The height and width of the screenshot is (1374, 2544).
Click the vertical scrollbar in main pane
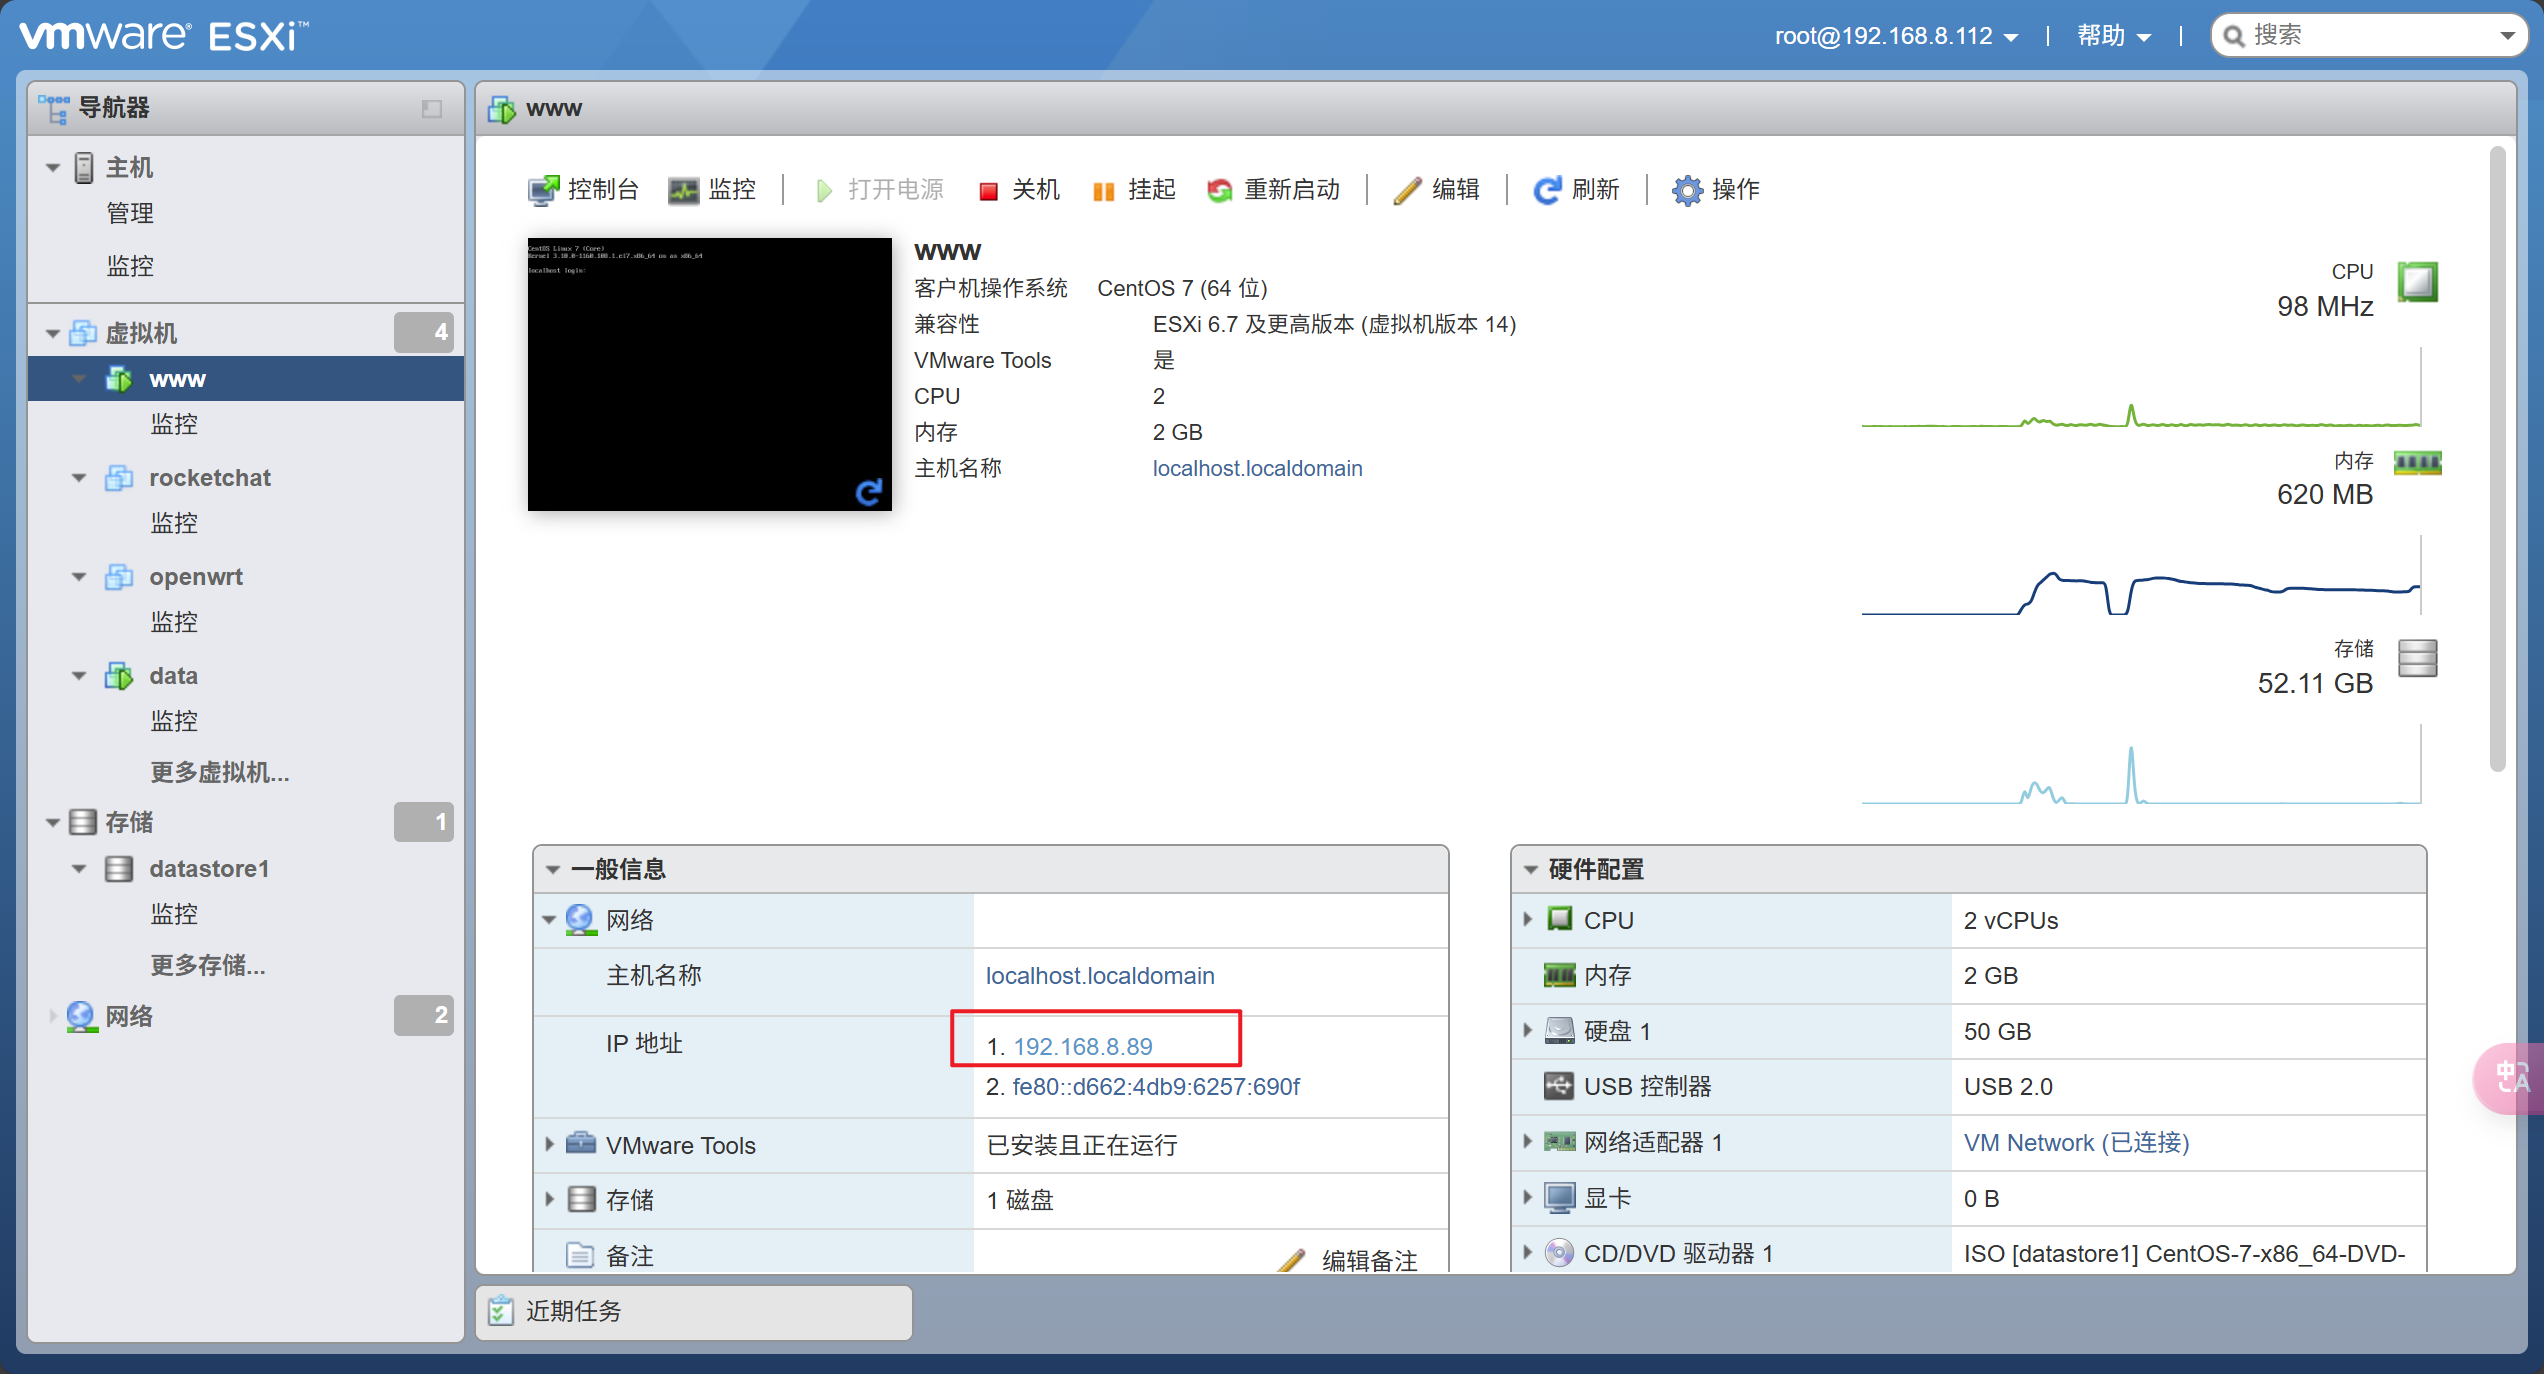[x=2497, y=460]
